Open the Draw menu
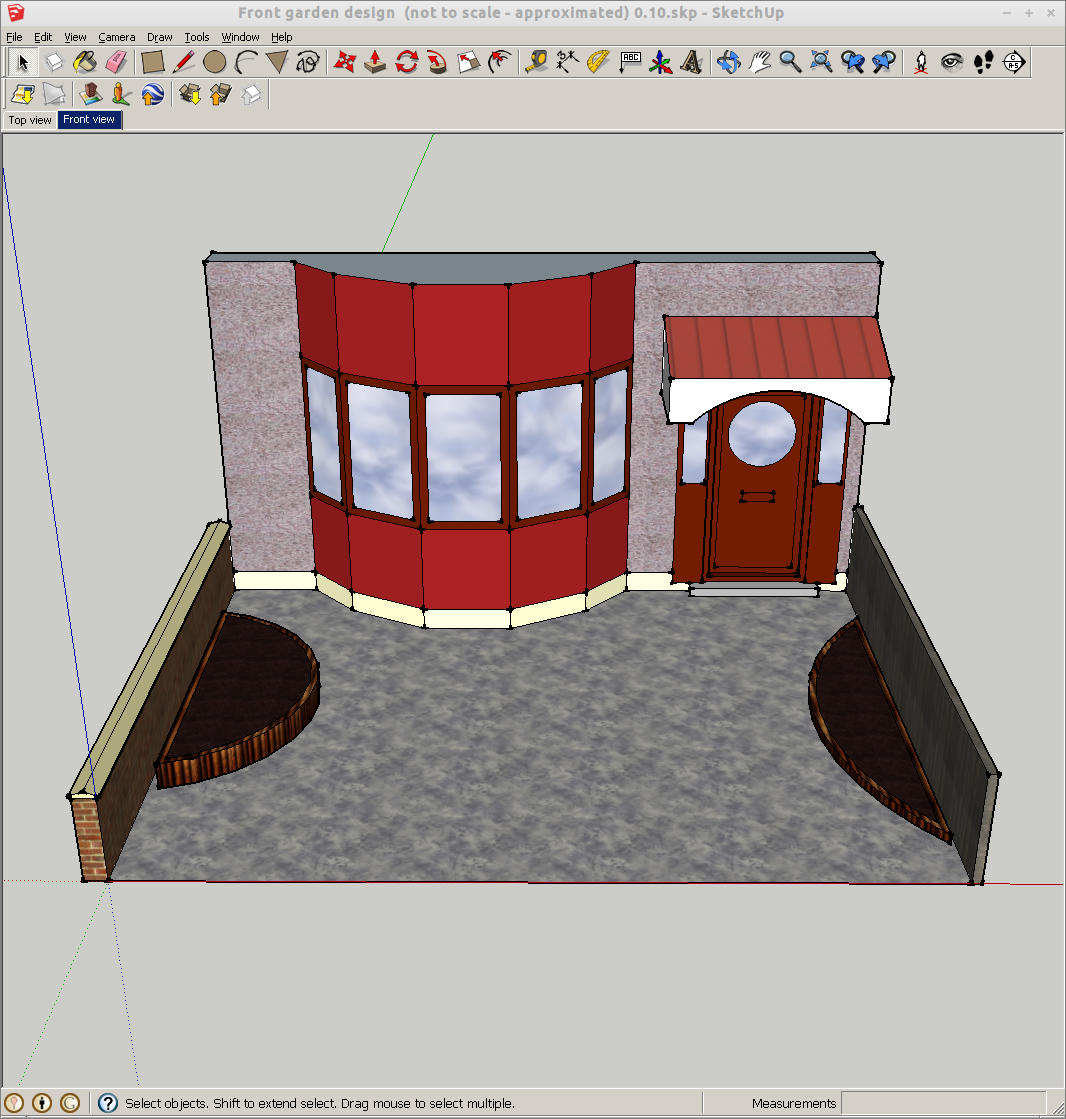This screenshot has width=1066, height=1119. 160,37
